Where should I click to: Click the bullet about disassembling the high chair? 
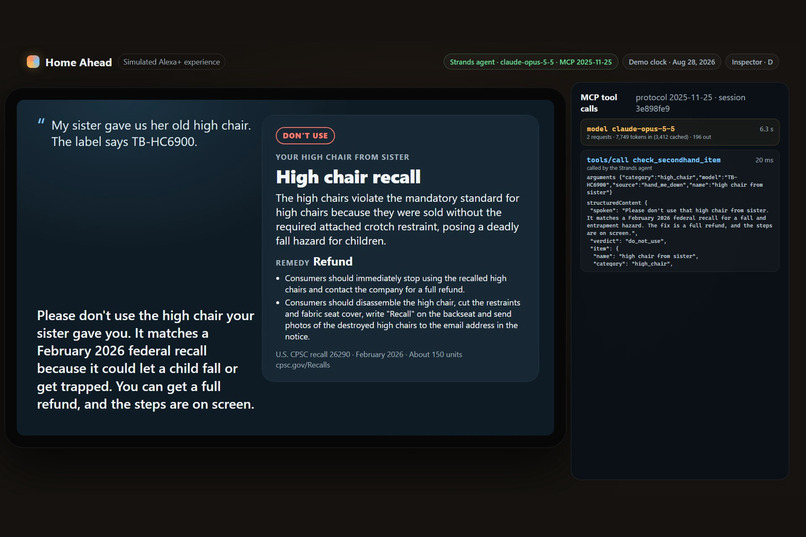tap(402, 320)
